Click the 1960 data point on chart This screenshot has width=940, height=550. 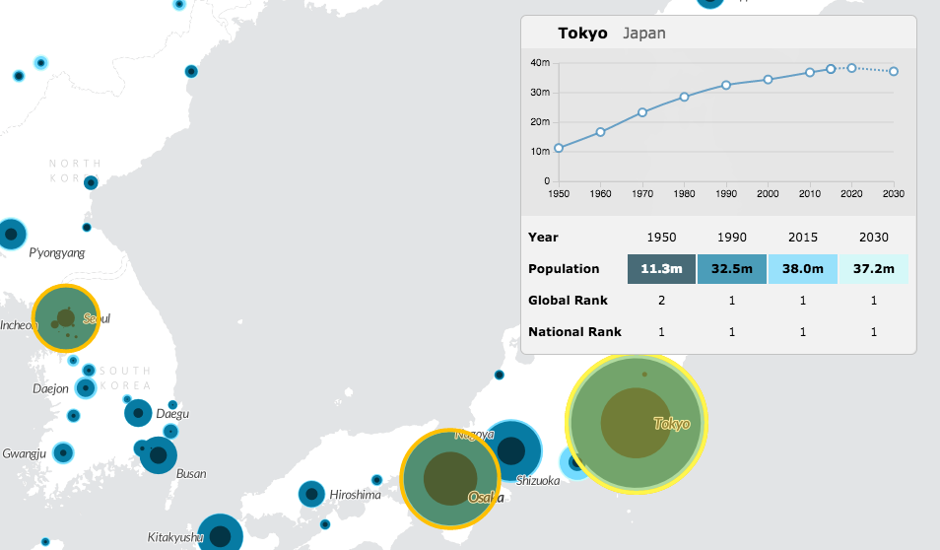point(600,132)
